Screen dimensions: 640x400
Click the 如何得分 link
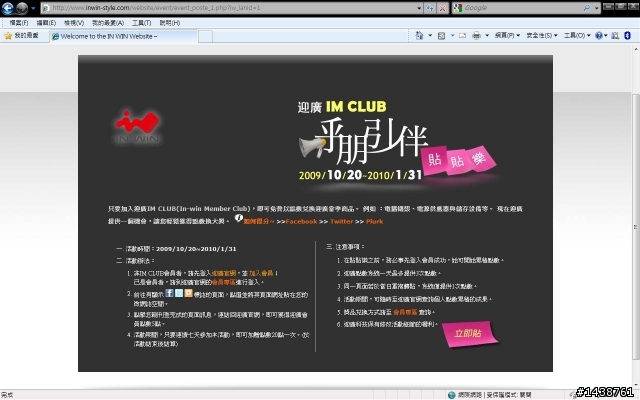[x=258, y=221]
